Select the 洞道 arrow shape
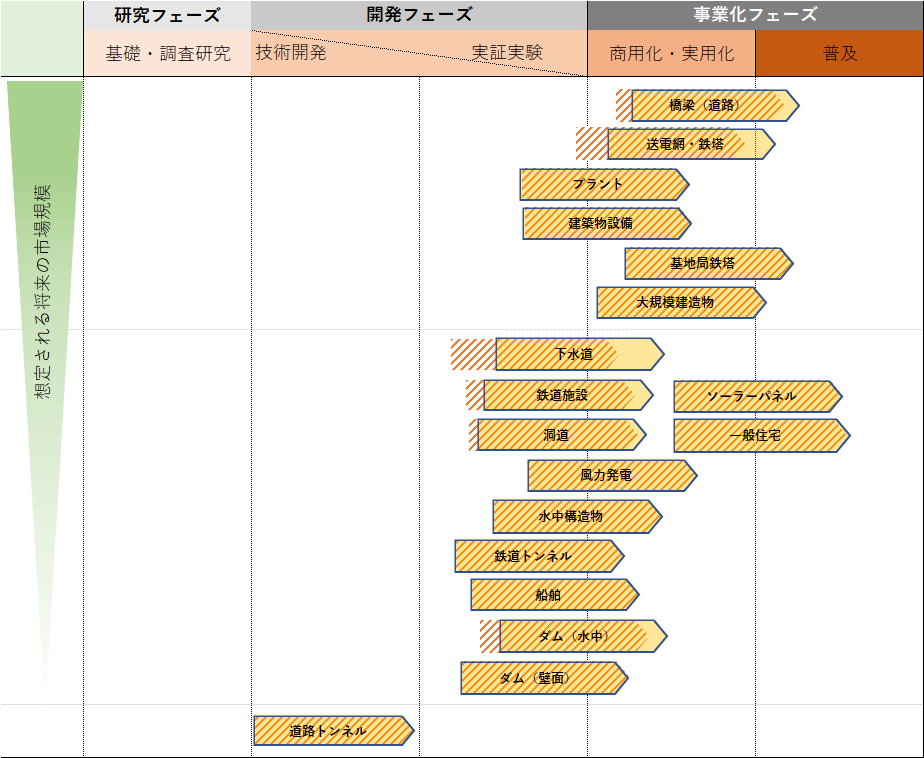The image size is (924, 758). 560,436
